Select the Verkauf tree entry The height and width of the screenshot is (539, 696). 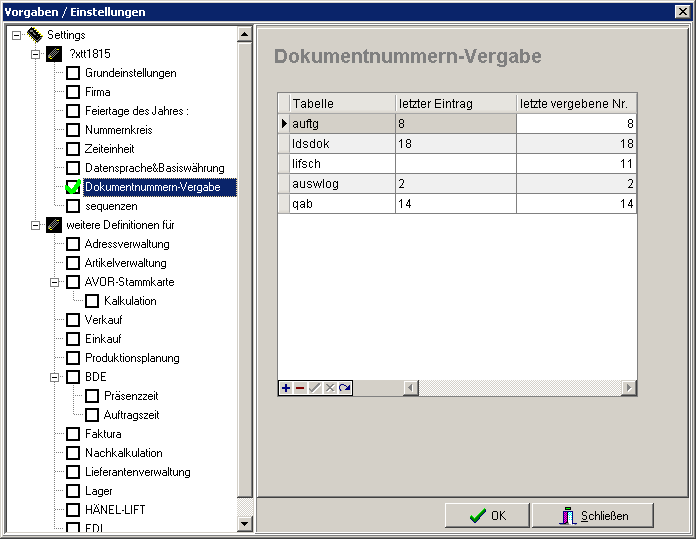pyautogui.click(x=103, y=320)
